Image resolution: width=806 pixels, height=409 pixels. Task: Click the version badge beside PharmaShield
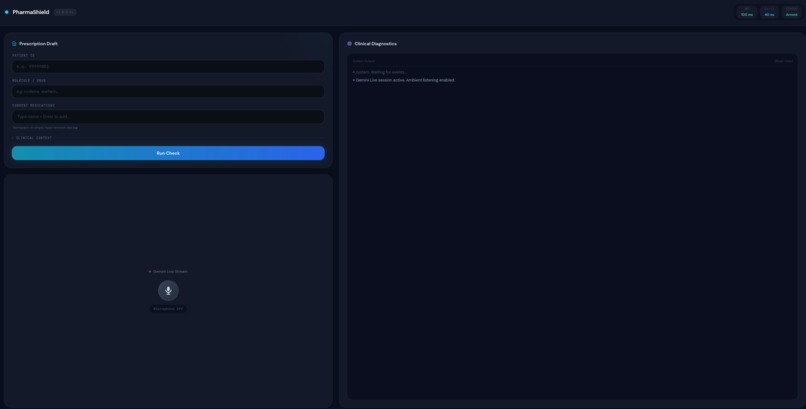65,12
